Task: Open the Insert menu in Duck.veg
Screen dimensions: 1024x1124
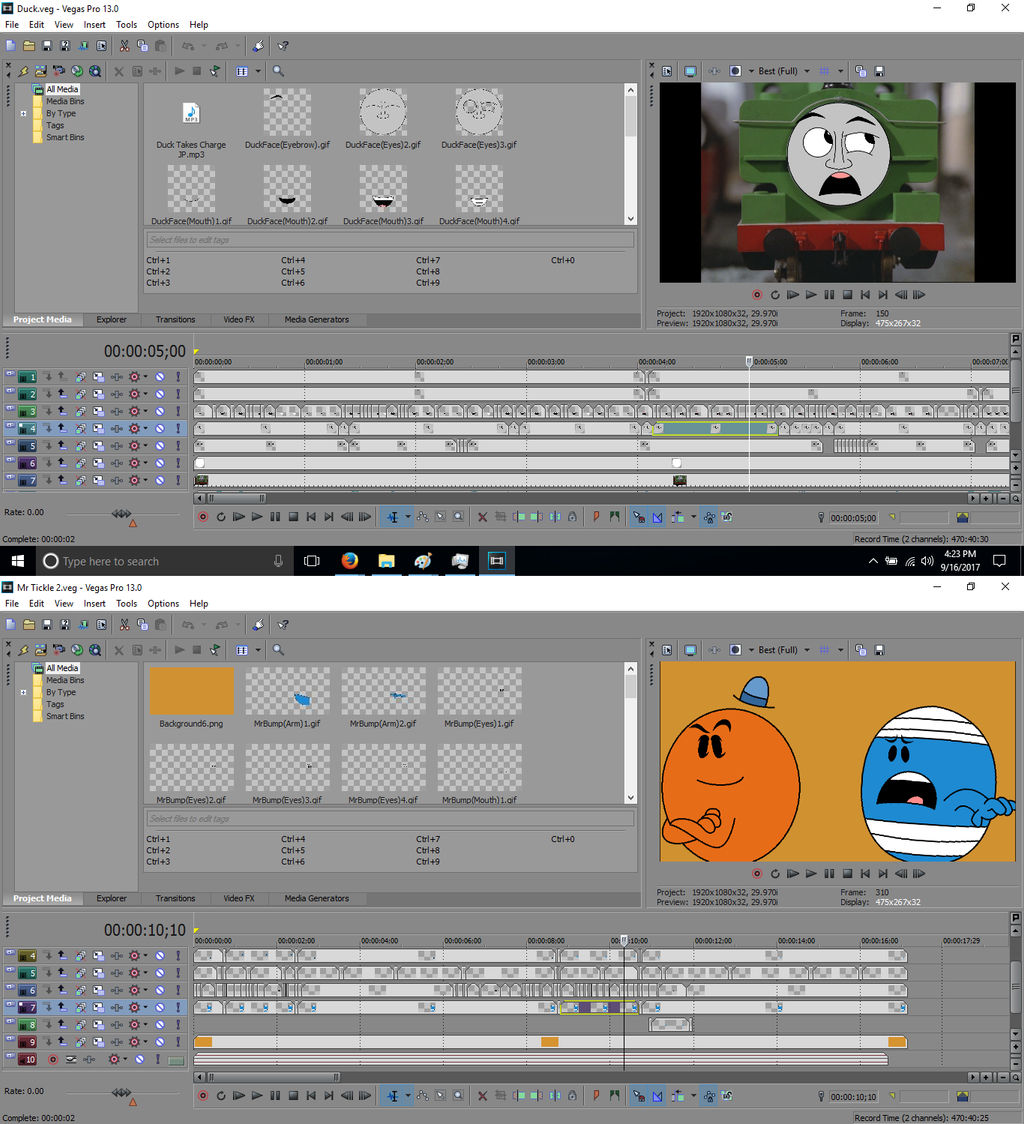Action: [94, 24]
